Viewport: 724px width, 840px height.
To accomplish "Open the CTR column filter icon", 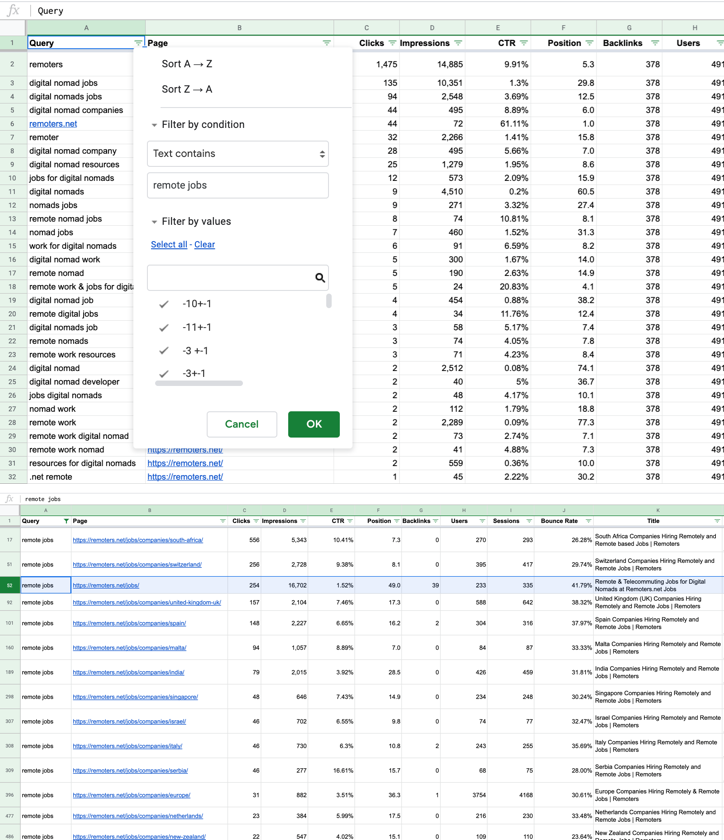I will 524,43.
